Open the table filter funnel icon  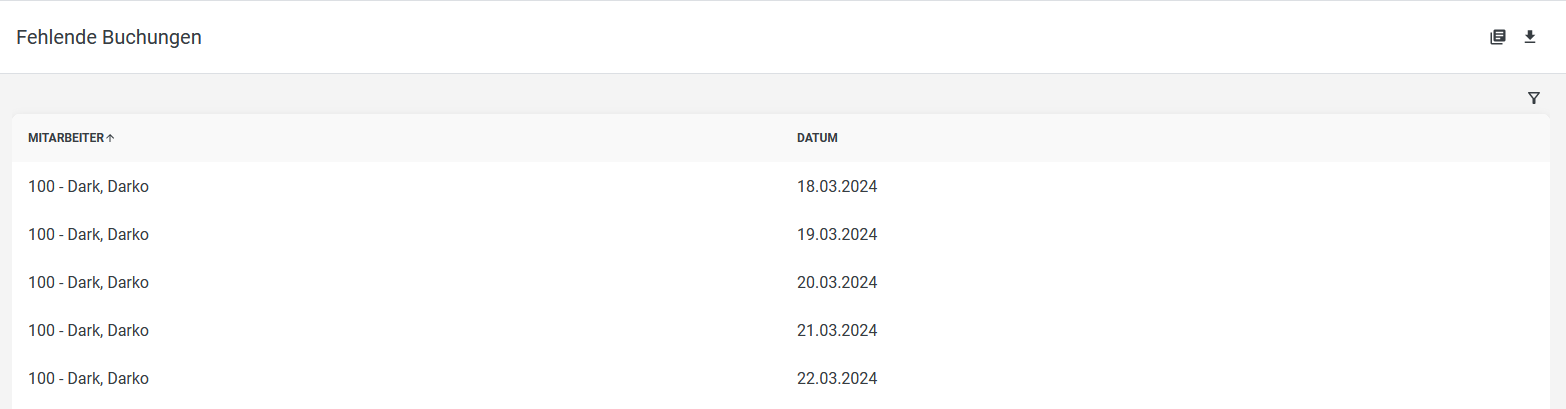pyautogui.click(x=1534, y=98)
